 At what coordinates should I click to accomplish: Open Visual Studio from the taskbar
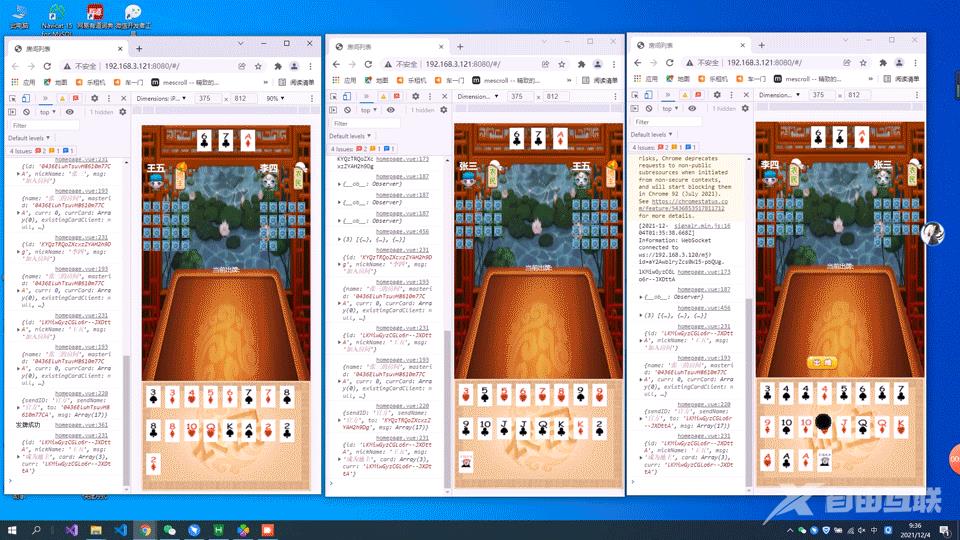[x=71, y=530]
